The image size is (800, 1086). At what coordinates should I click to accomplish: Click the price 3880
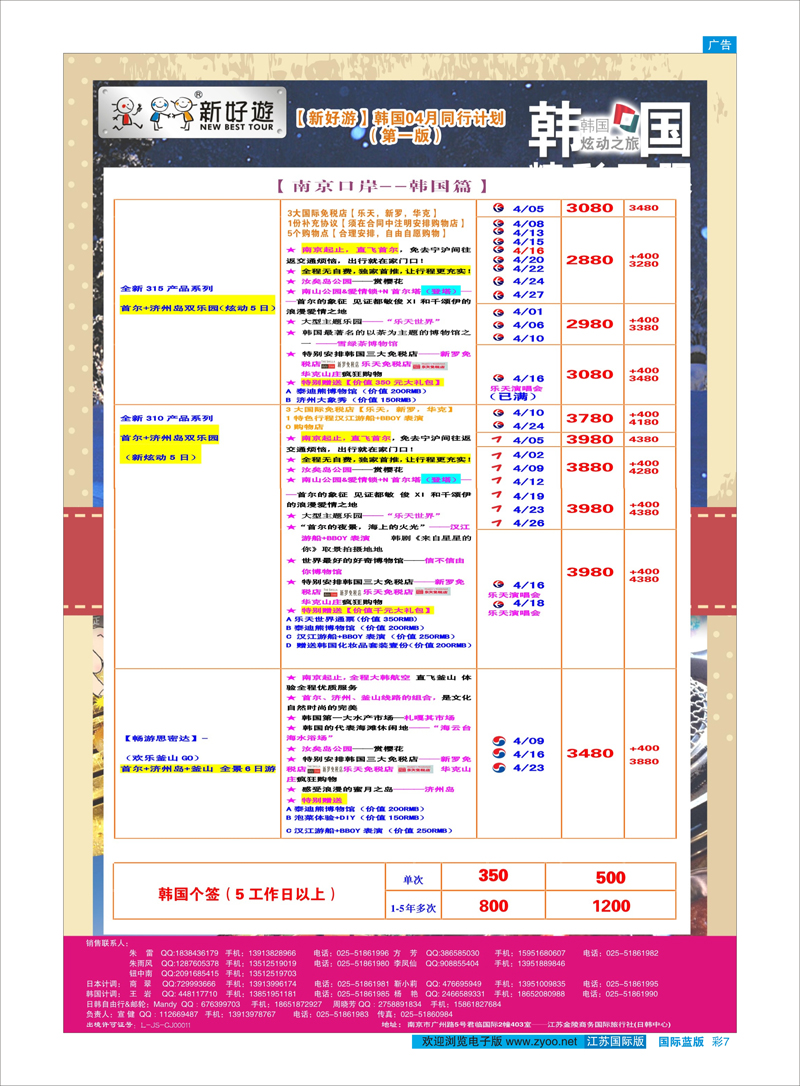pos(589,467)
